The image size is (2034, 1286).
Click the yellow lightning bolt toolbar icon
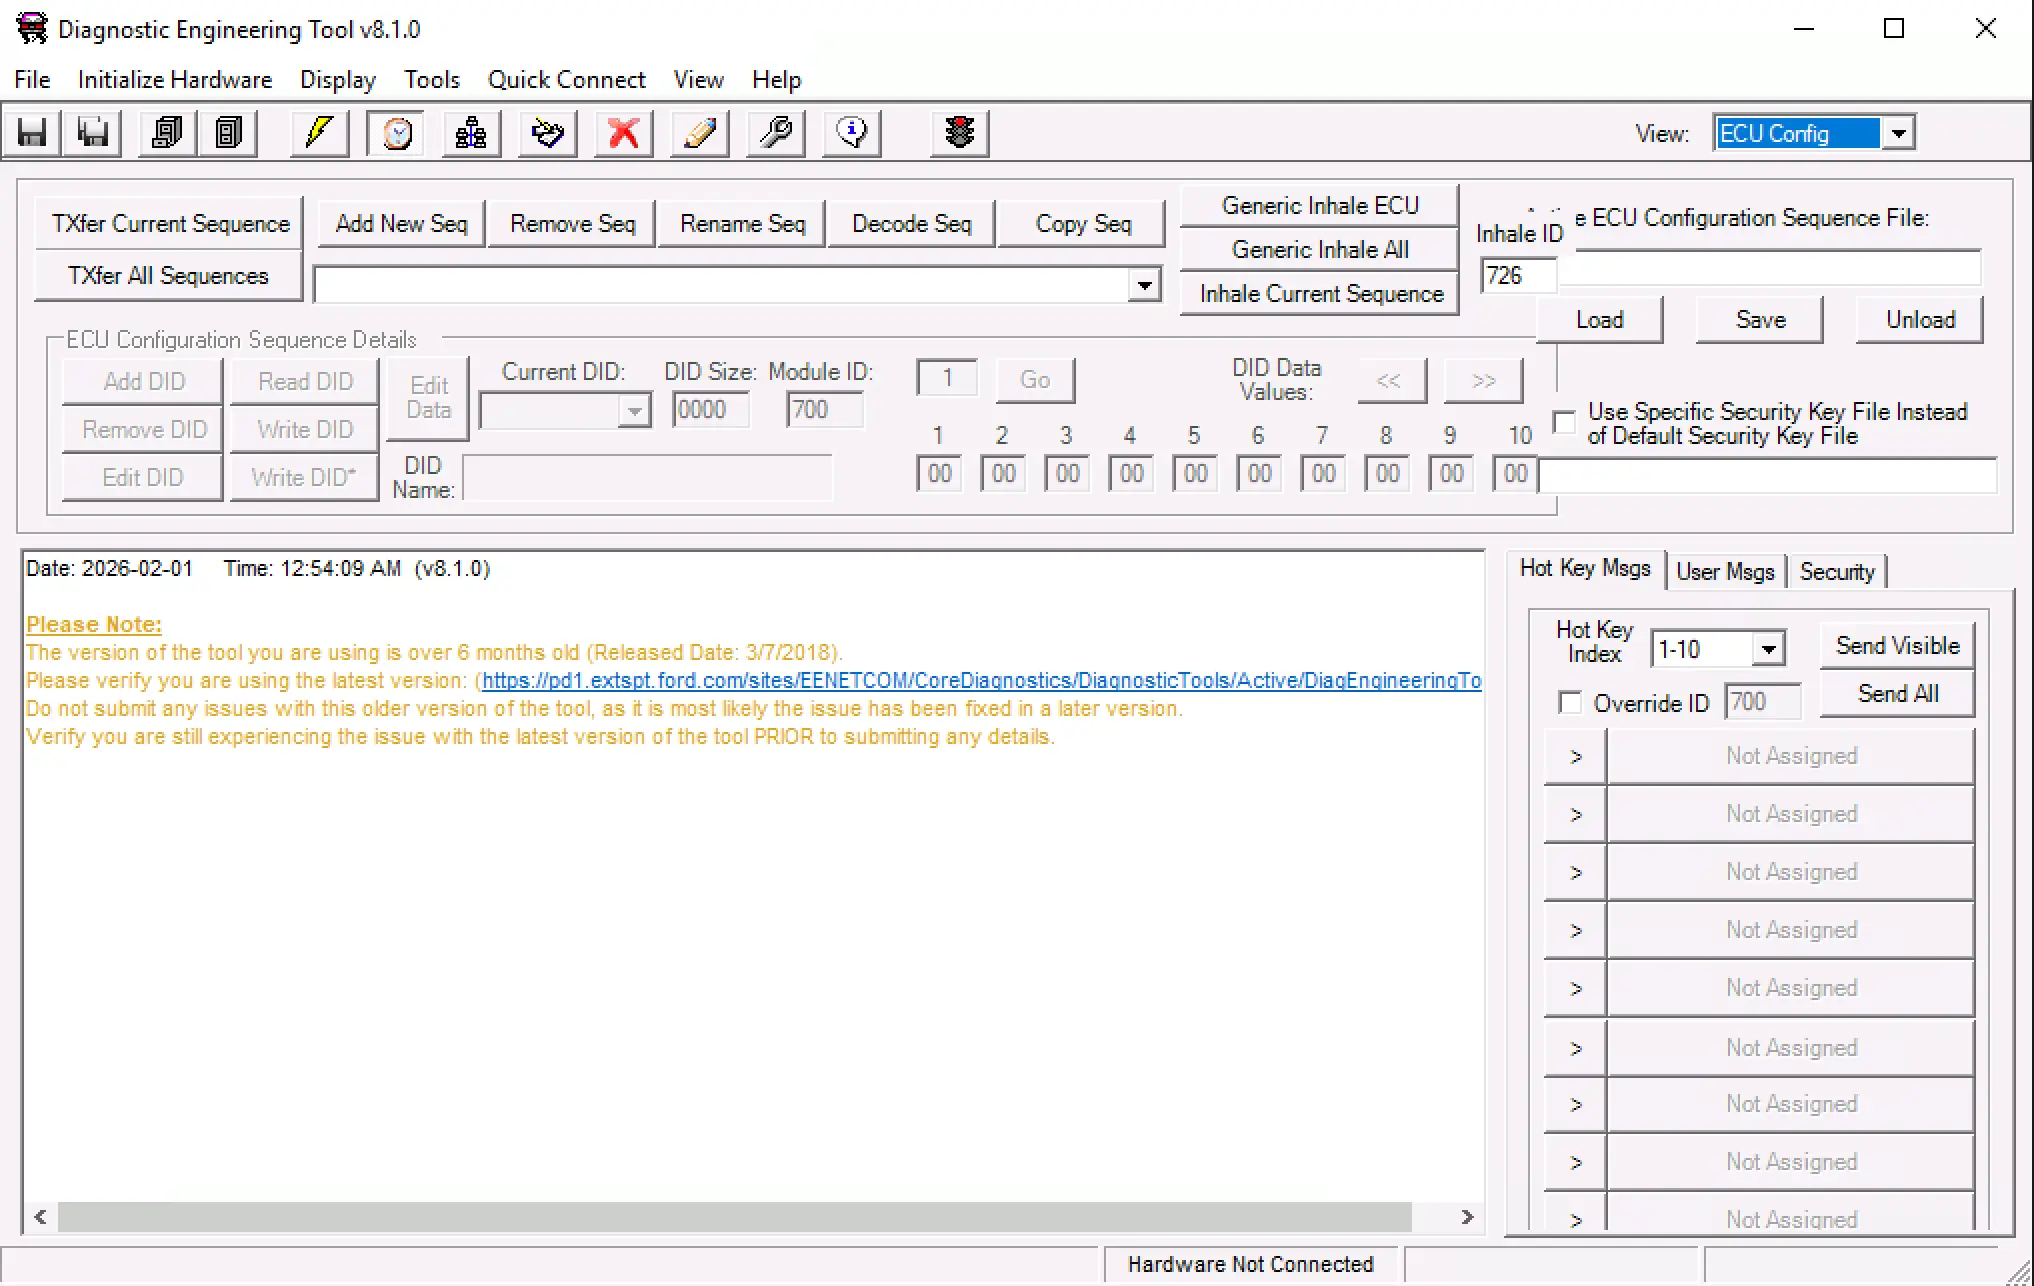319,133
